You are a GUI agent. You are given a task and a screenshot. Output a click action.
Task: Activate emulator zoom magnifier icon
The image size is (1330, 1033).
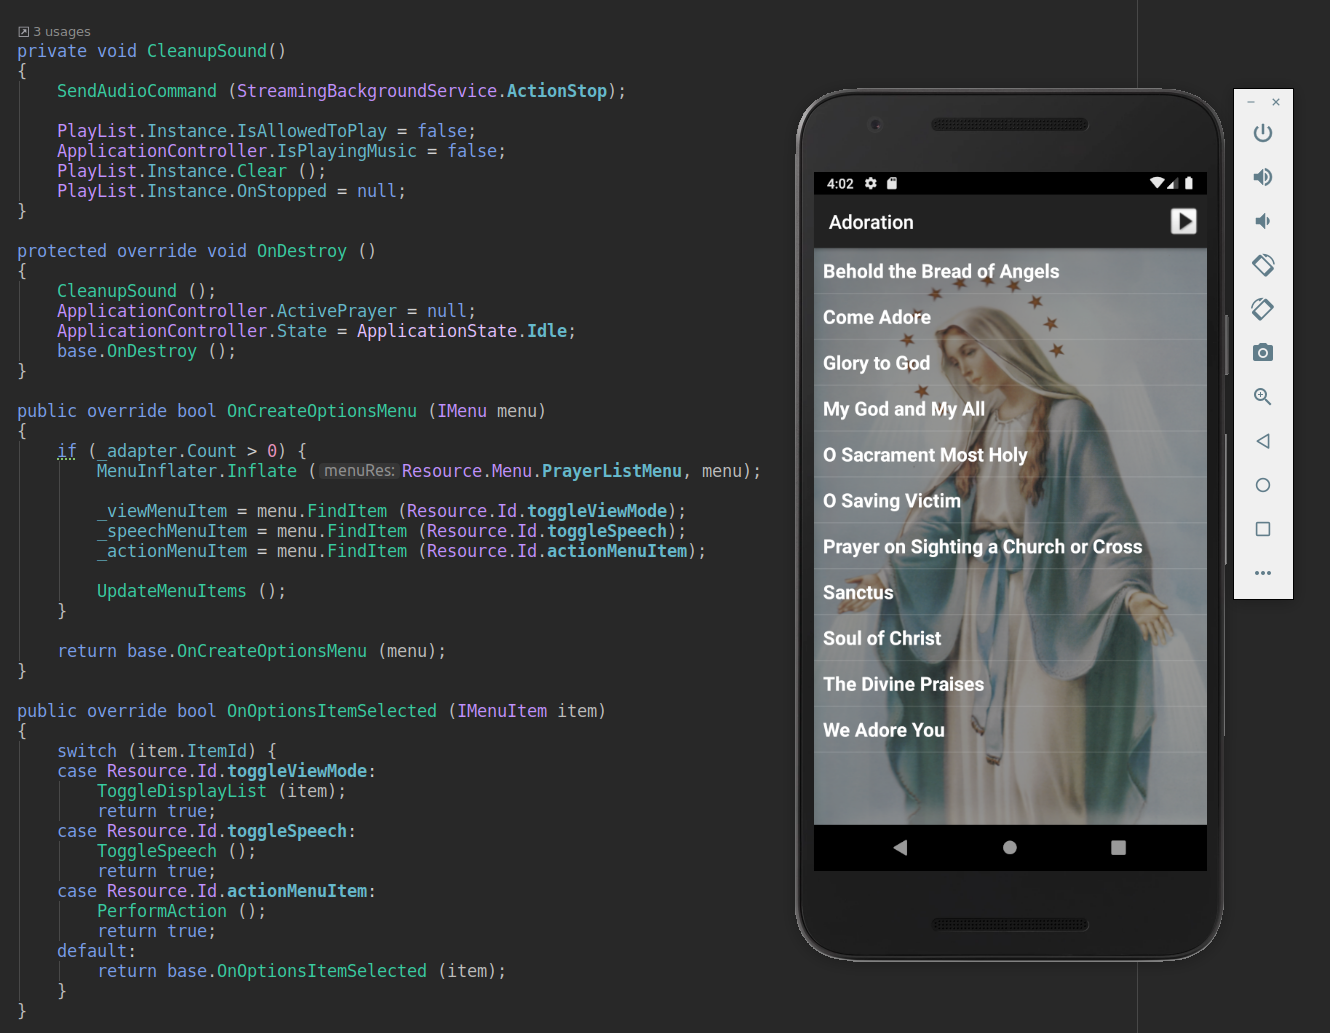[x=1263, y=397]
